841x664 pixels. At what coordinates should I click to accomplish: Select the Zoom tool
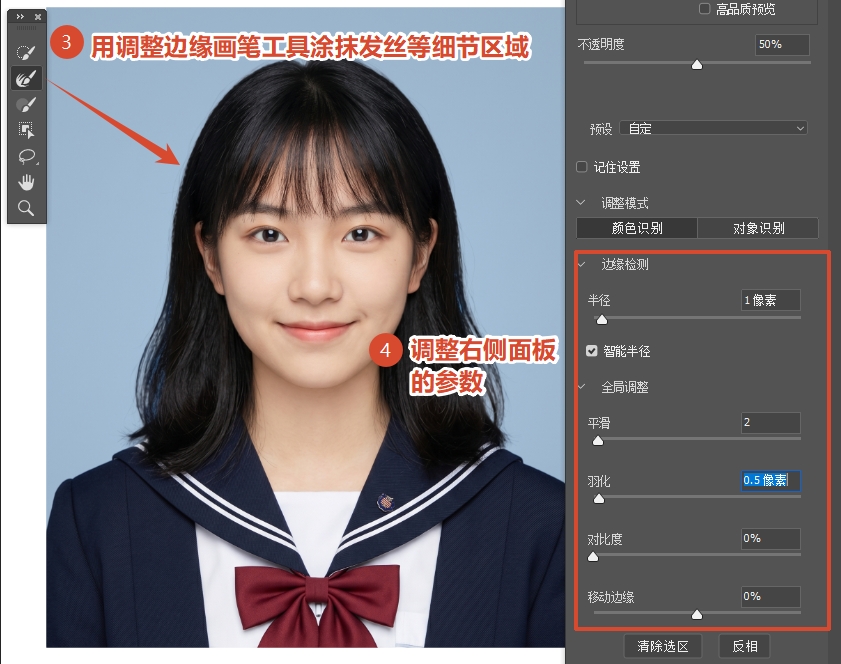[x=27, y=207]
